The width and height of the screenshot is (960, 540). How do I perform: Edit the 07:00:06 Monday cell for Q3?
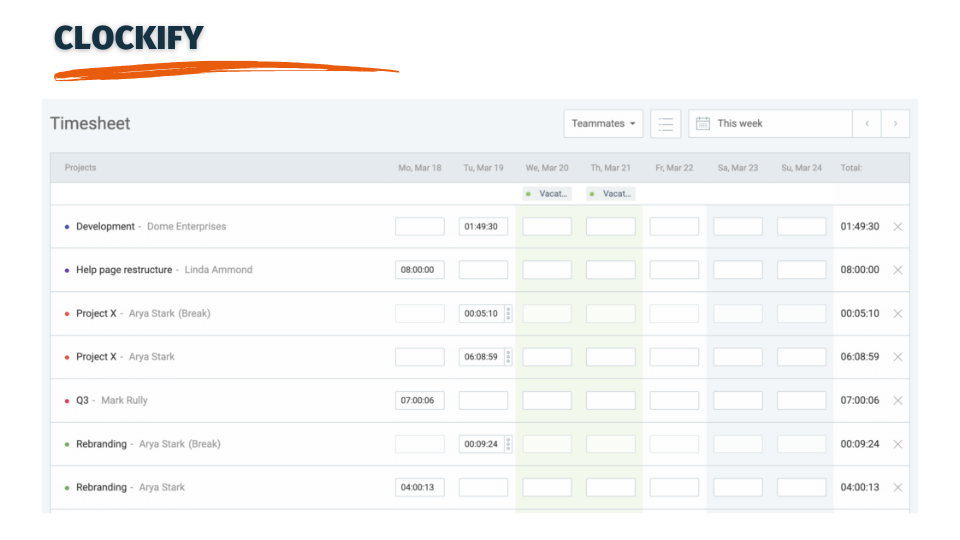coord(419,400)
